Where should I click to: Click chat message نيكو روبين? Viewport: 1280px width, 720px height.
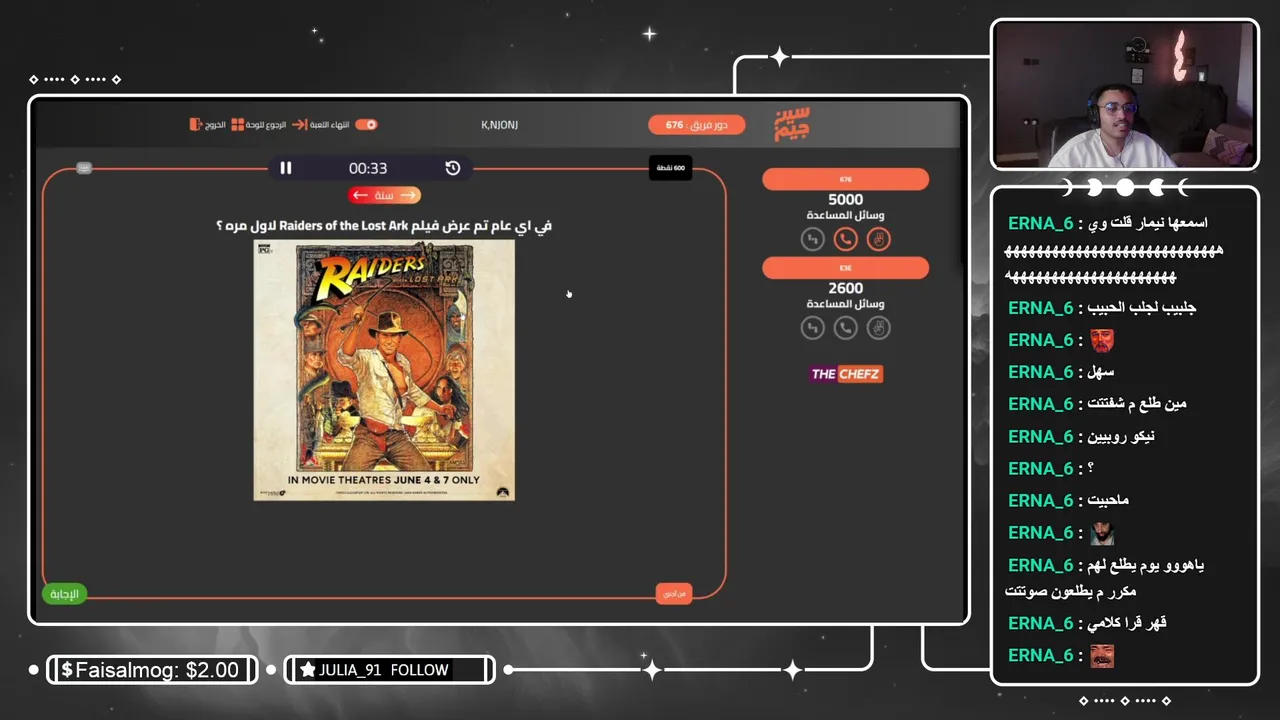(1121, 436)
